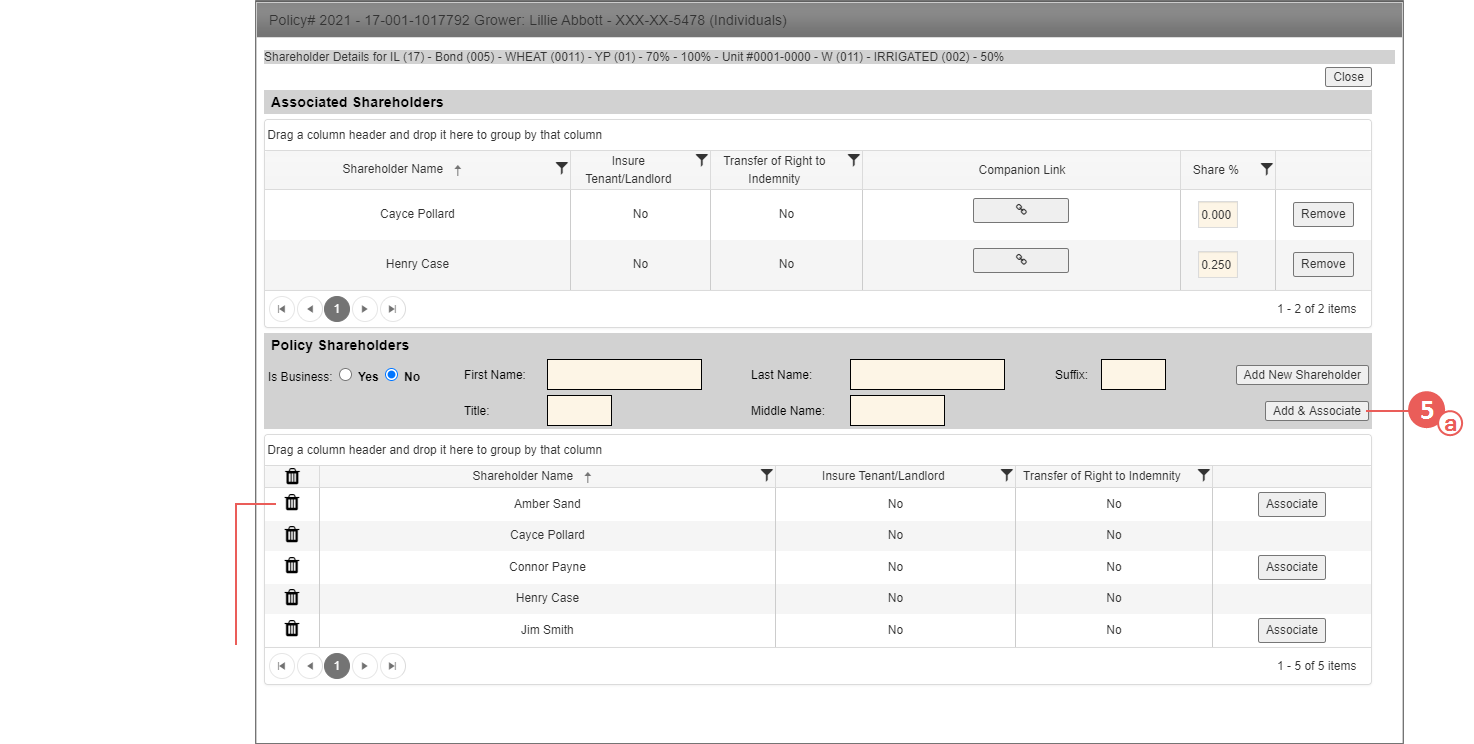Click '1 - 2 of 2 items' text
This screenshot has height=744, width=1474.
coord(1316,309)
